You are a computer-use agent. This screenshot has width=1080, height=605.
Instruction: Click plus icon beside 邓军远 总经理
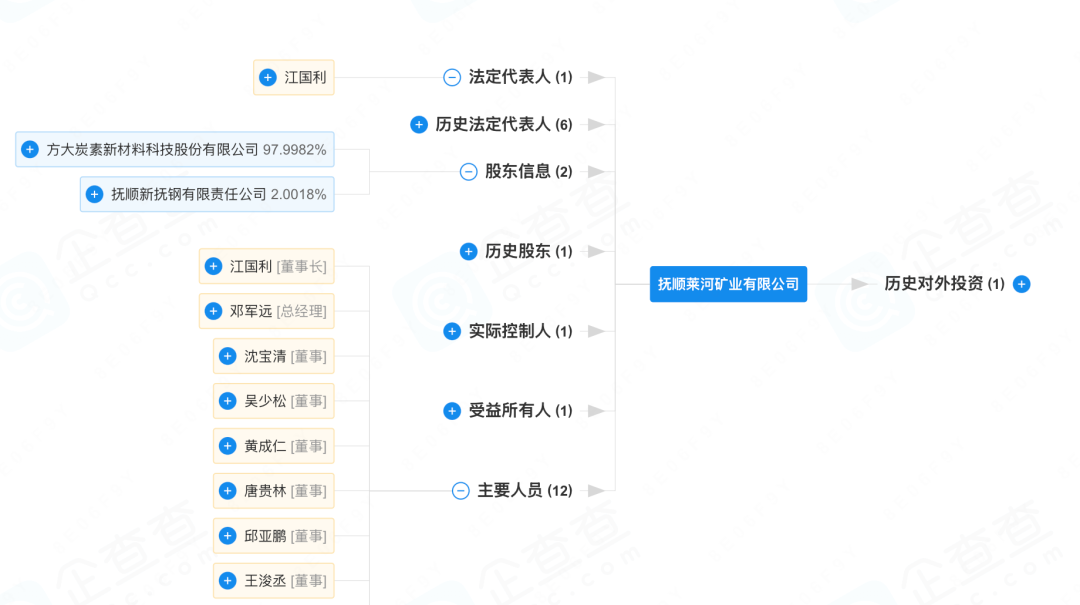pos(213,311)
